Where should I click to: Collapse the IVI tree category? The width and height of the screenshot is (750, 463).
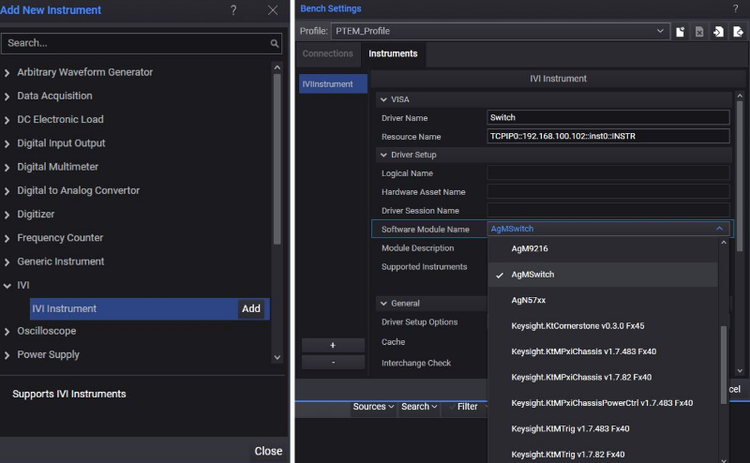click(8, 285)
